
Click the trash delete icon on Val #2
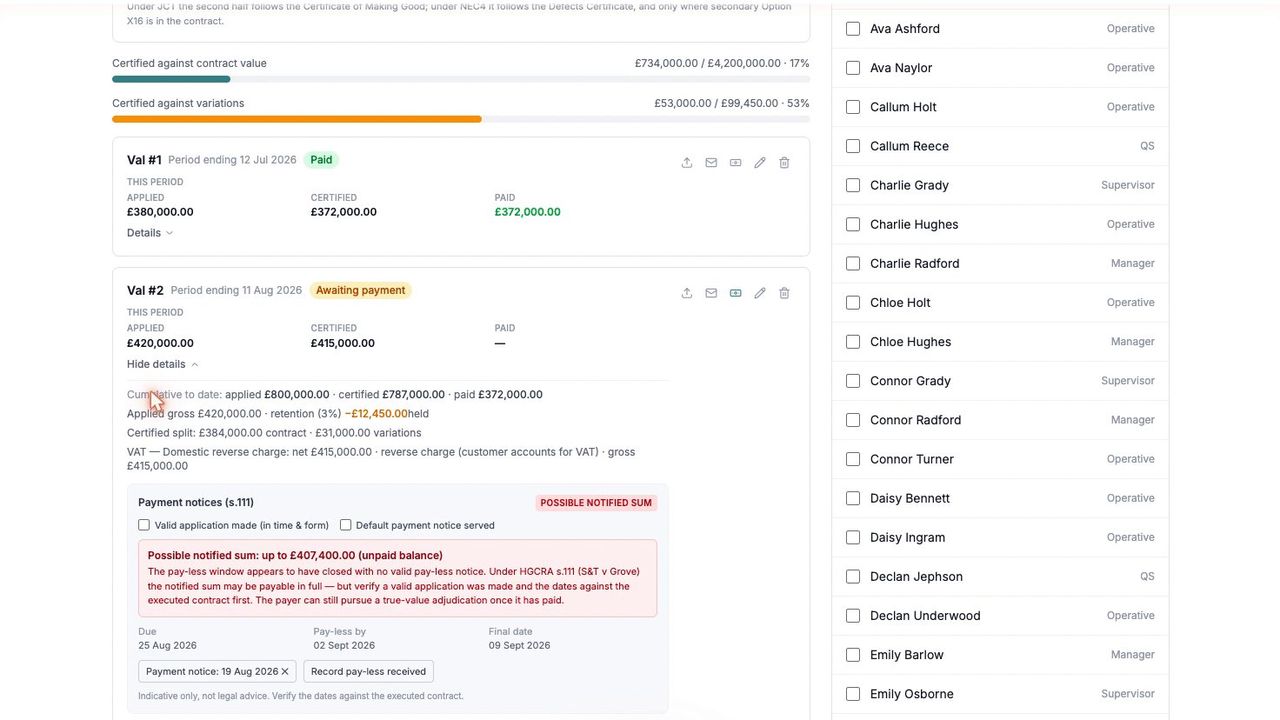pos(784,293)
